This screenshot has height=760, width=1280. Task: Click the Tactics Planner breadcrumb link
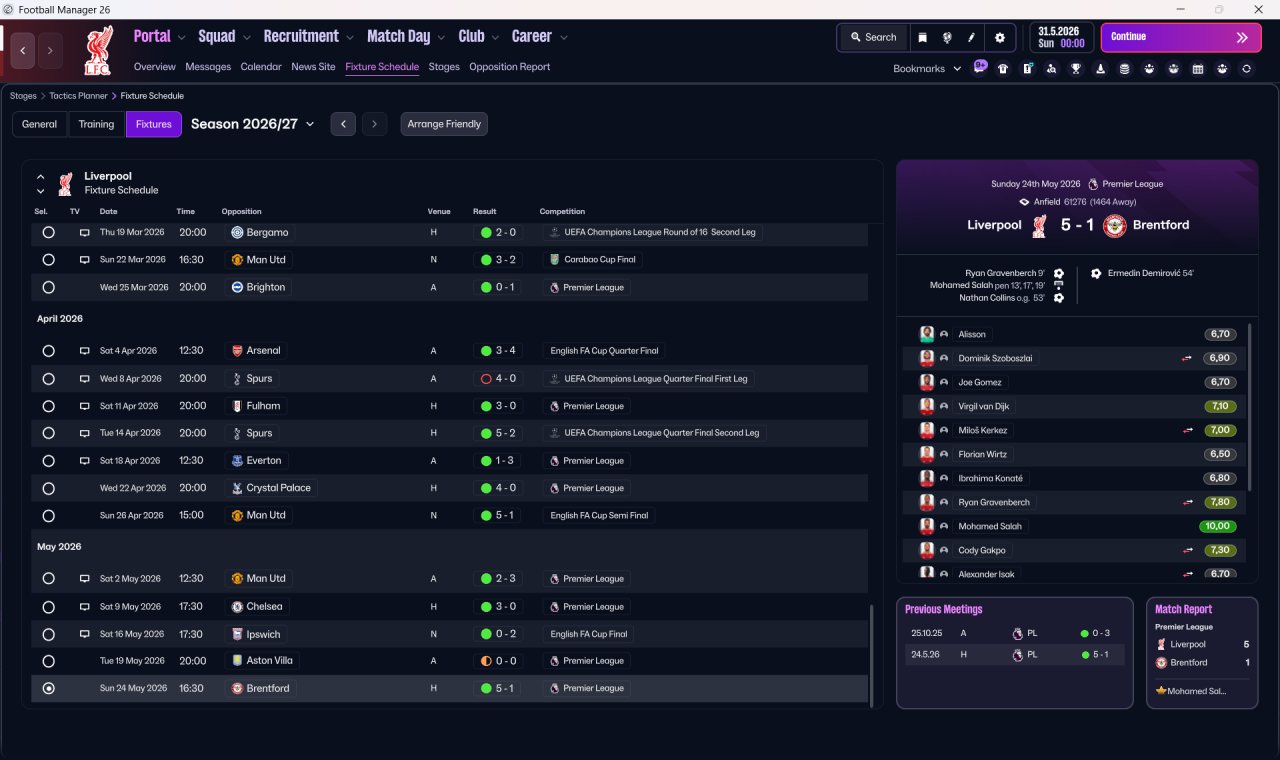tap(79, 96)
